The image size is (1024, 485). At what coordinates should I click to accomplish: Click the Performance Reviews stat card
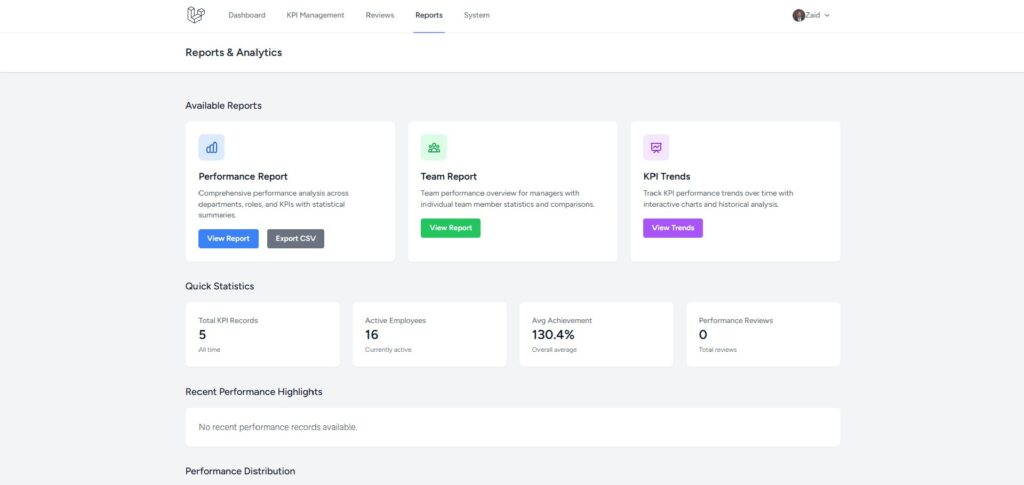763,334
